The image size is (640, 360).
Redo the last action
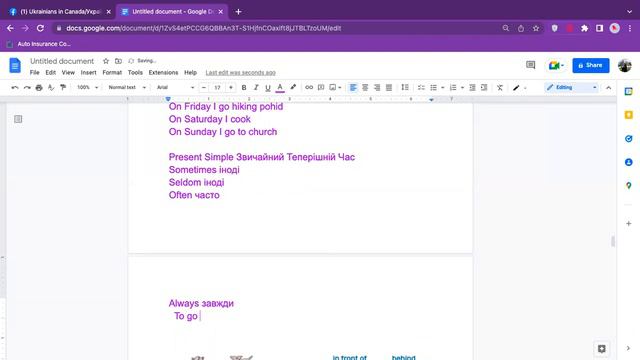point(27,87)
